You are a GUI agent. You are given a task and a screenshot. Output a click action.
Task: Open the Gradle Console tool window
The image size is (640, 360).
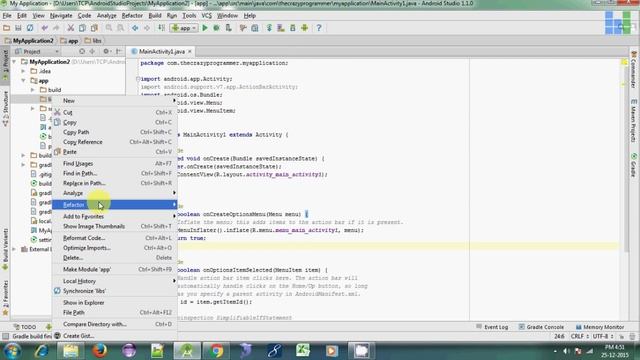[x=541, y=327]
